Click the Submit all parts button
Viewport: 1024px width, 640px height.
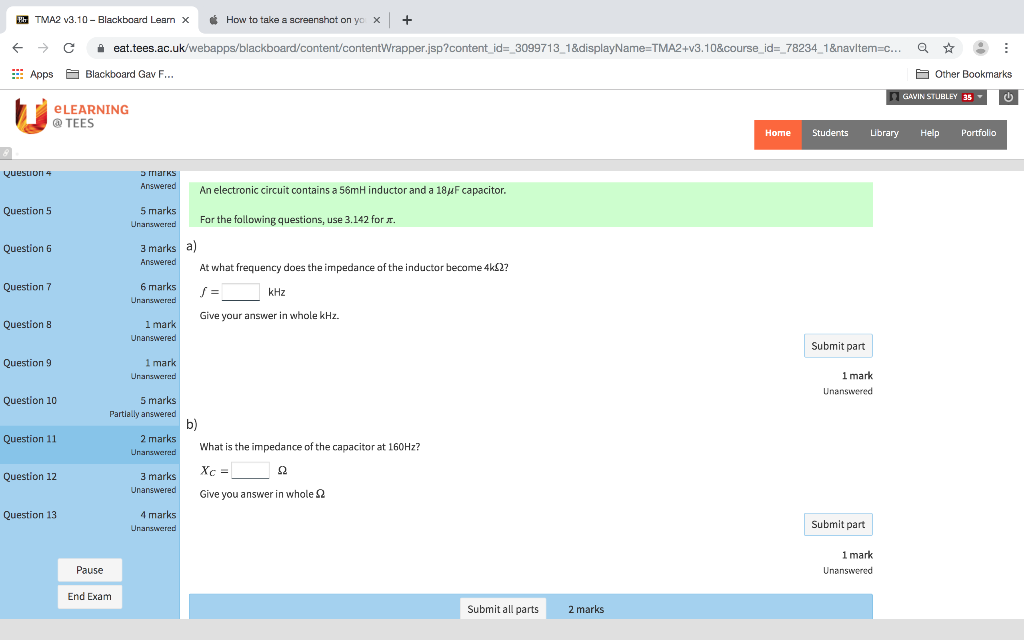click(503, 609)
